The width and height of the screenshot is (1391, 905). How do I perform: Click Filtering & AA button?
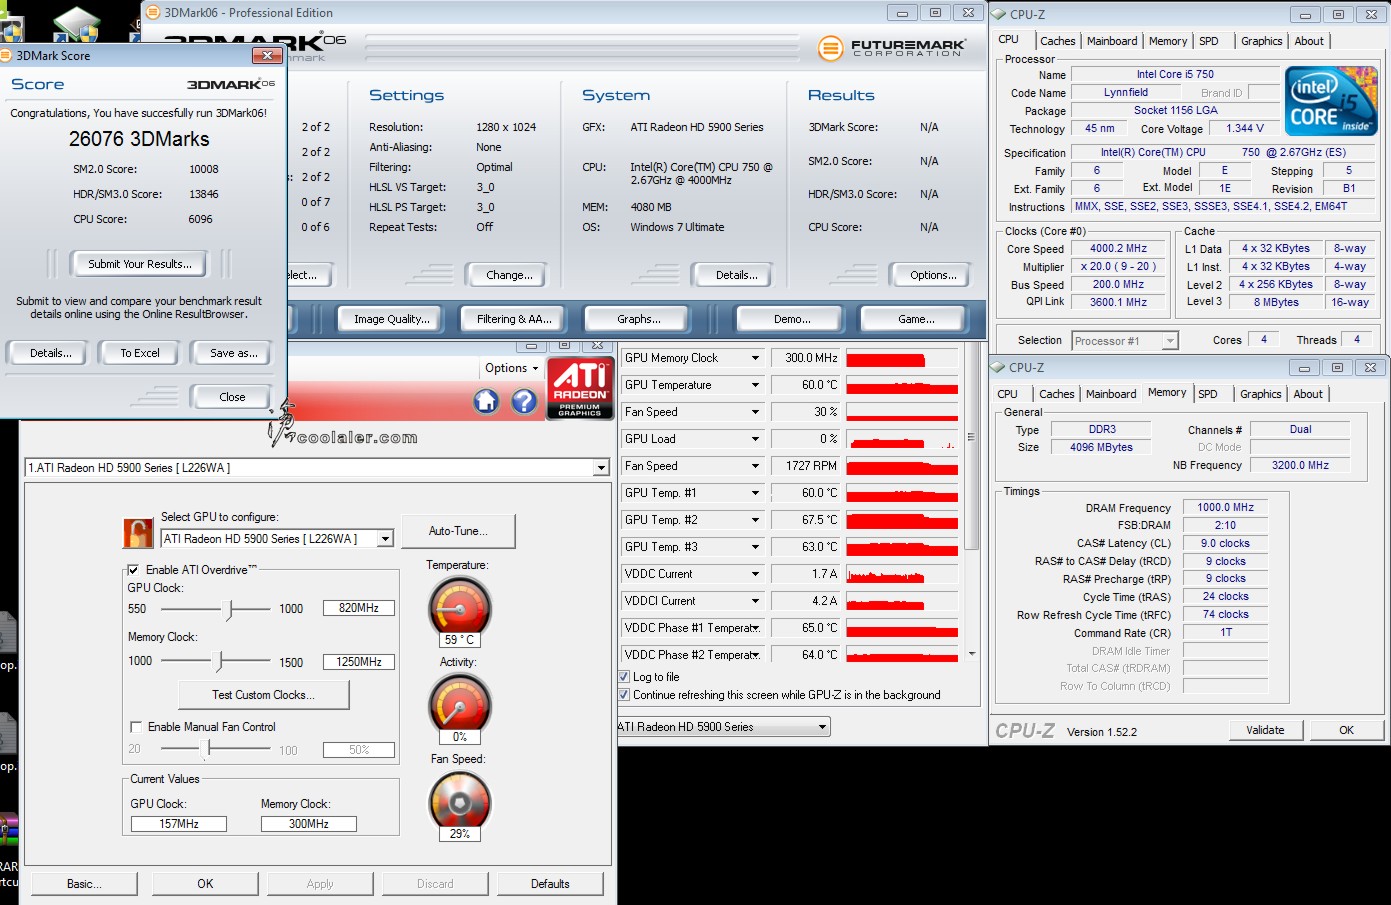[x=514, y=319]
